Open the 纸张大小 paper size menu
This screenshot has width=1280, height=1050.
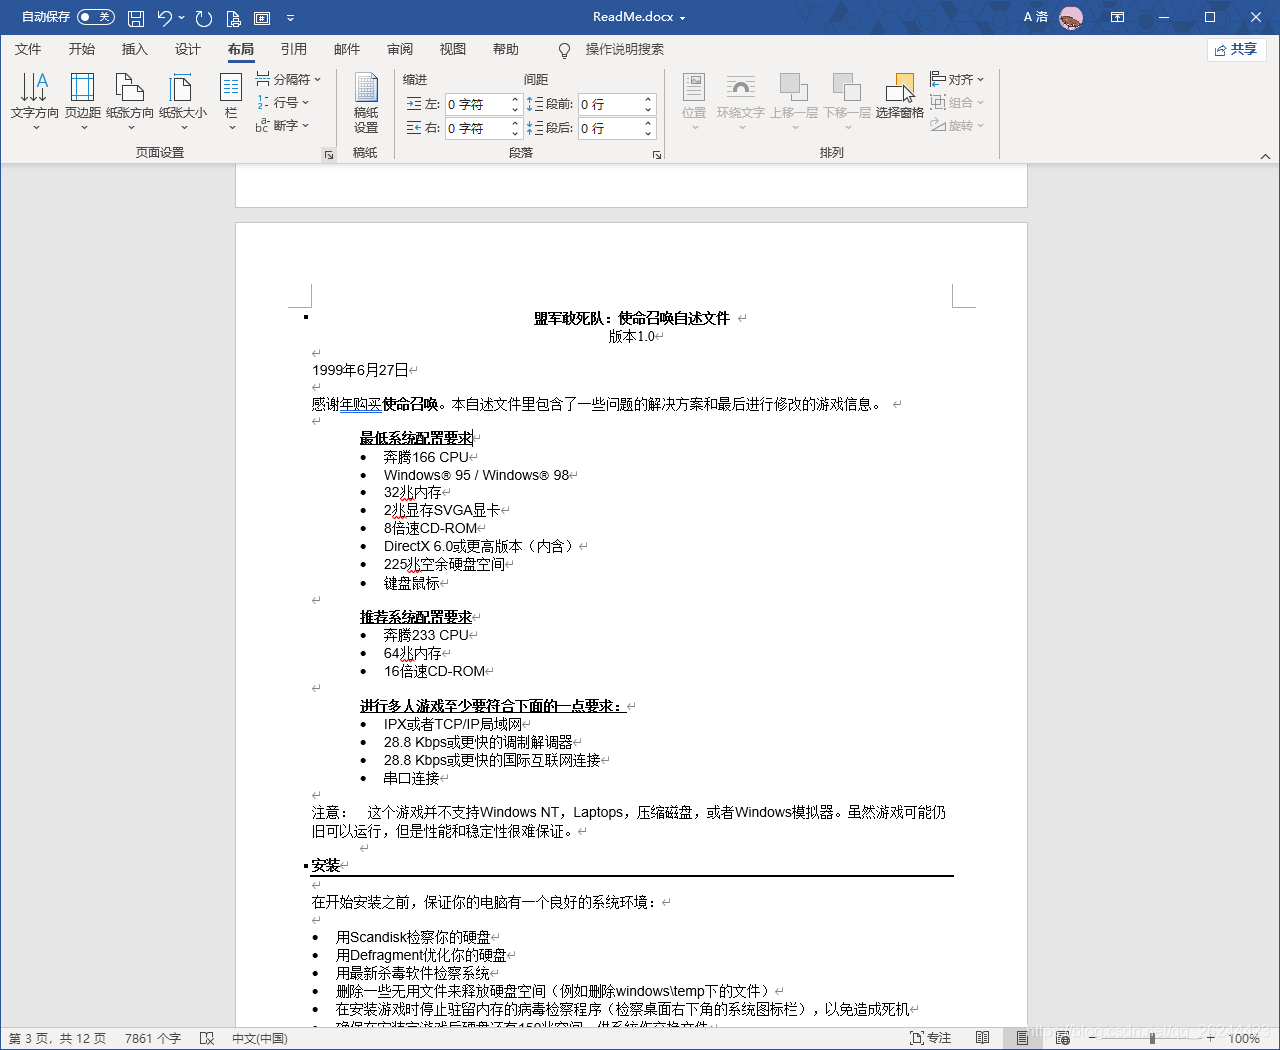pyautogui.click(x=182, y=102)
